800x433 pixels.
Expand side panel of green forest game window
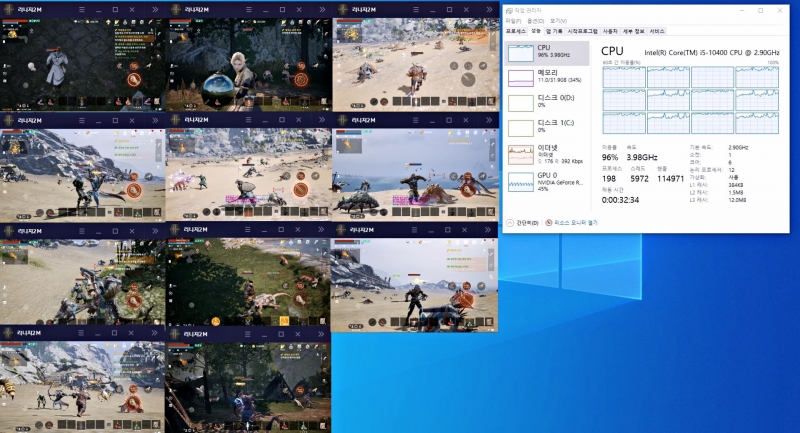coord(321,230)
